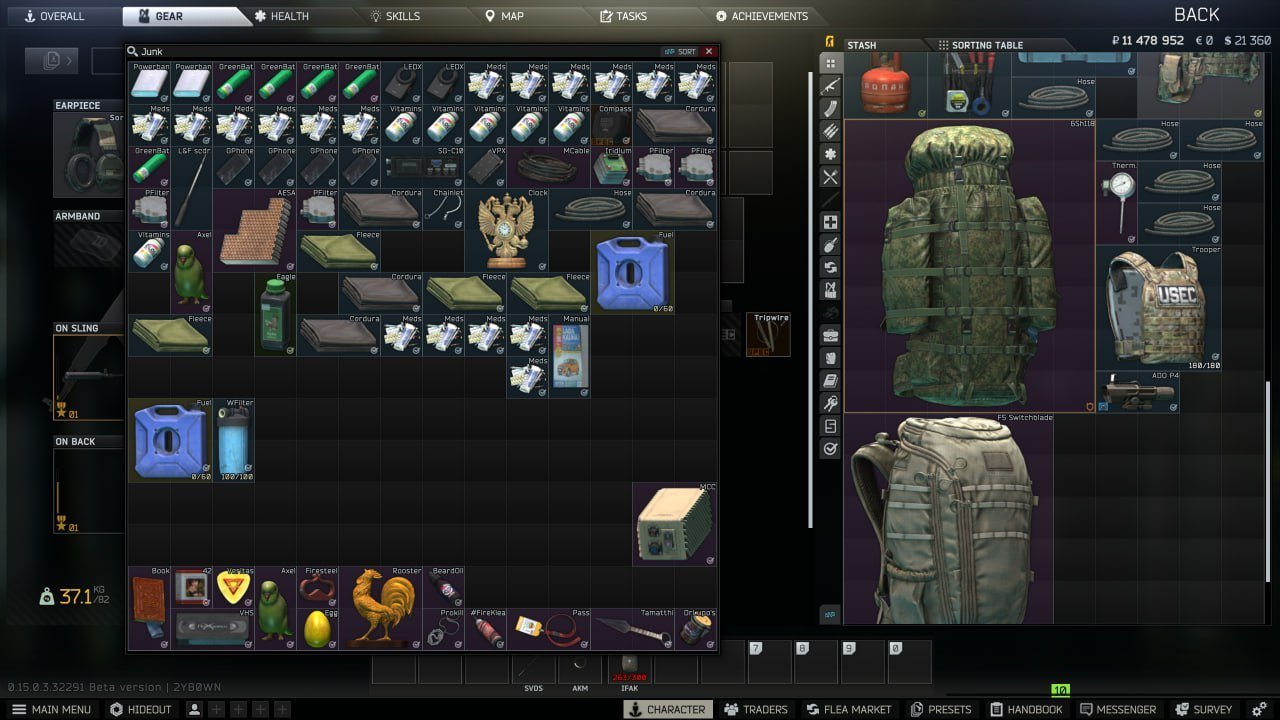Image resolution: width=1280 pixels, height=720 pixels.
Task: Select the Iridium item
Action: (611, 167)
